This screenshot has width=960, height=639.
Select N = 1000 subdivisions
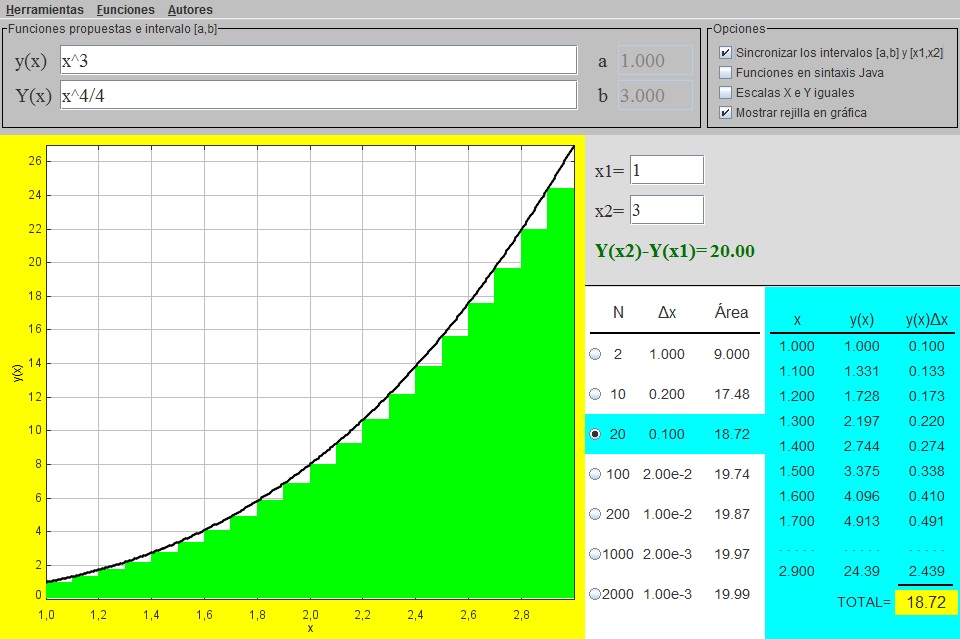point(596,554)
